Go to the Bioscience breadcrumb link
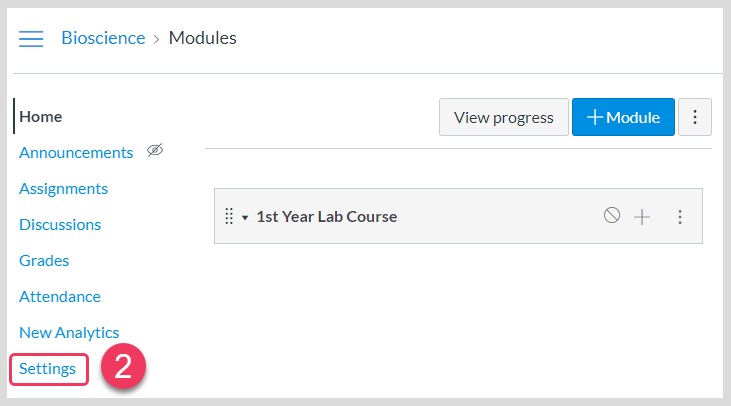 (103, 38)
